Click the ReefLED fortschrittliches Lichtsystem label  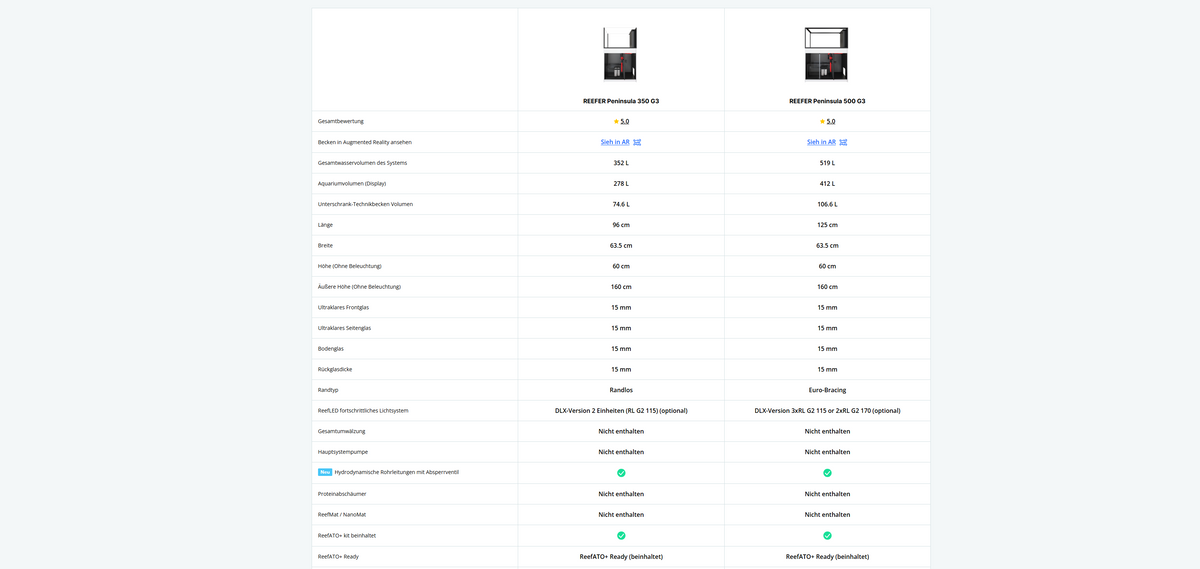pyautogui.click(x=363, y=411)
